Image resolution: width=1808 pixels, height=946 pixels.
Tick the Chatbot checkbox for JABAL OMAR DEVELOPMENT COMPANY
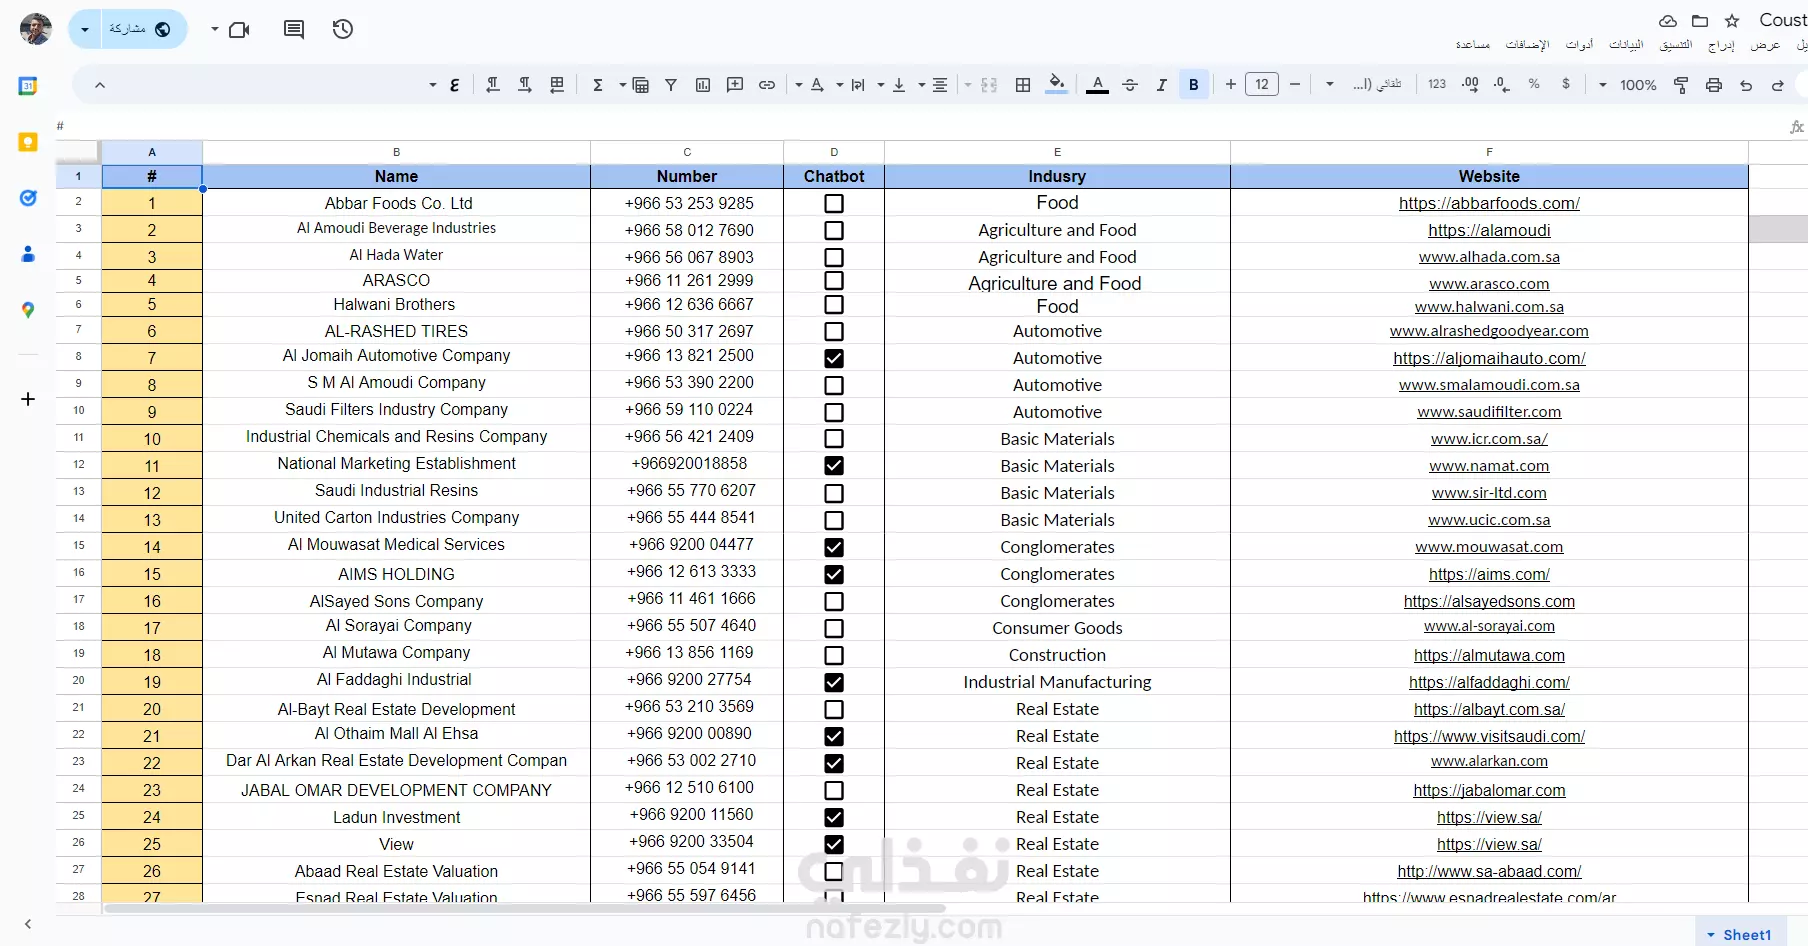pos(834,790)
